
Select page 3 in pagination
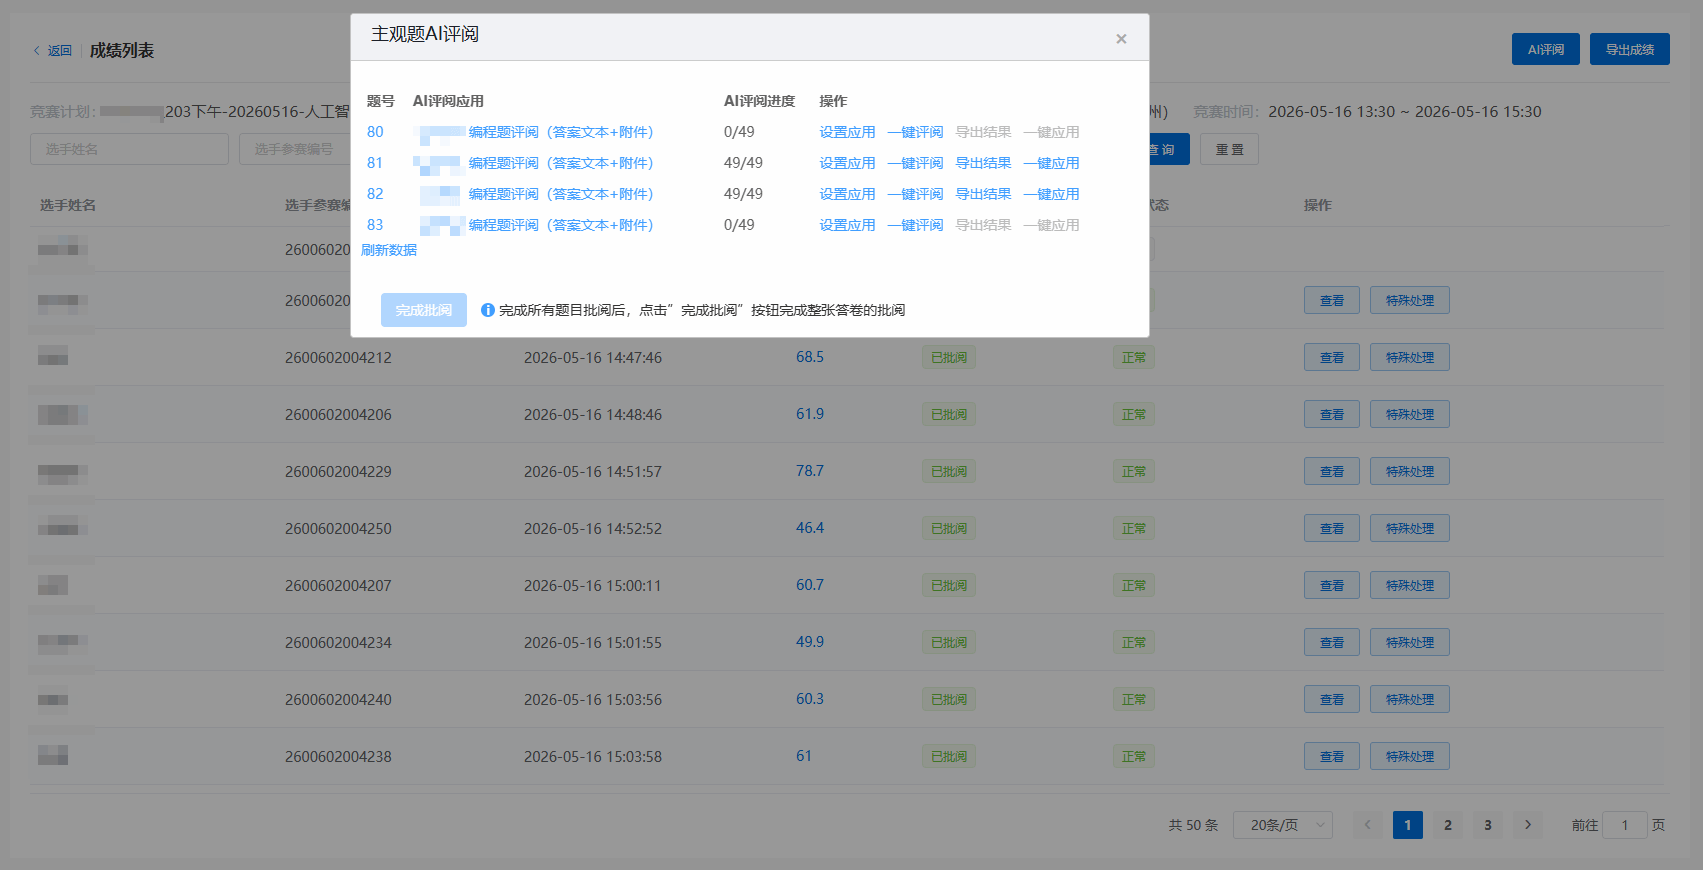[1487, 825]
